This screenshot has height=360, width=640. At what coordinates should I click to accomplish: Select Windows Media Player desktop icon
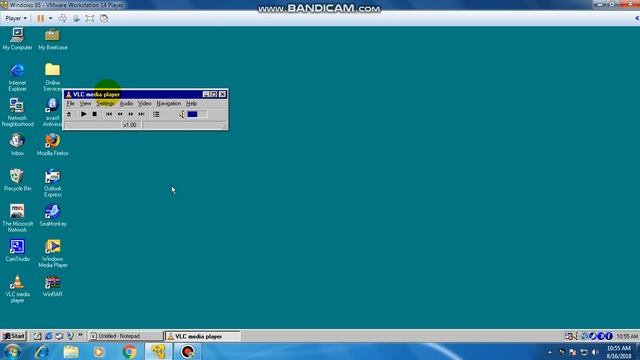coord(53,253)
